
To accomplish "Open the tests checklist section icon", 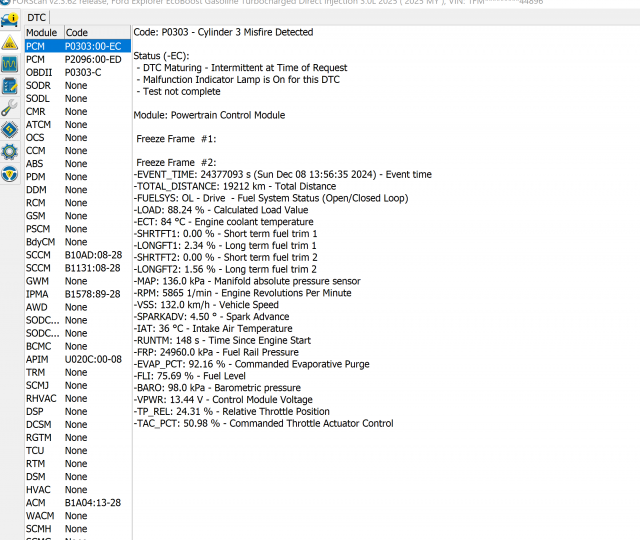I will click(10, 86).
